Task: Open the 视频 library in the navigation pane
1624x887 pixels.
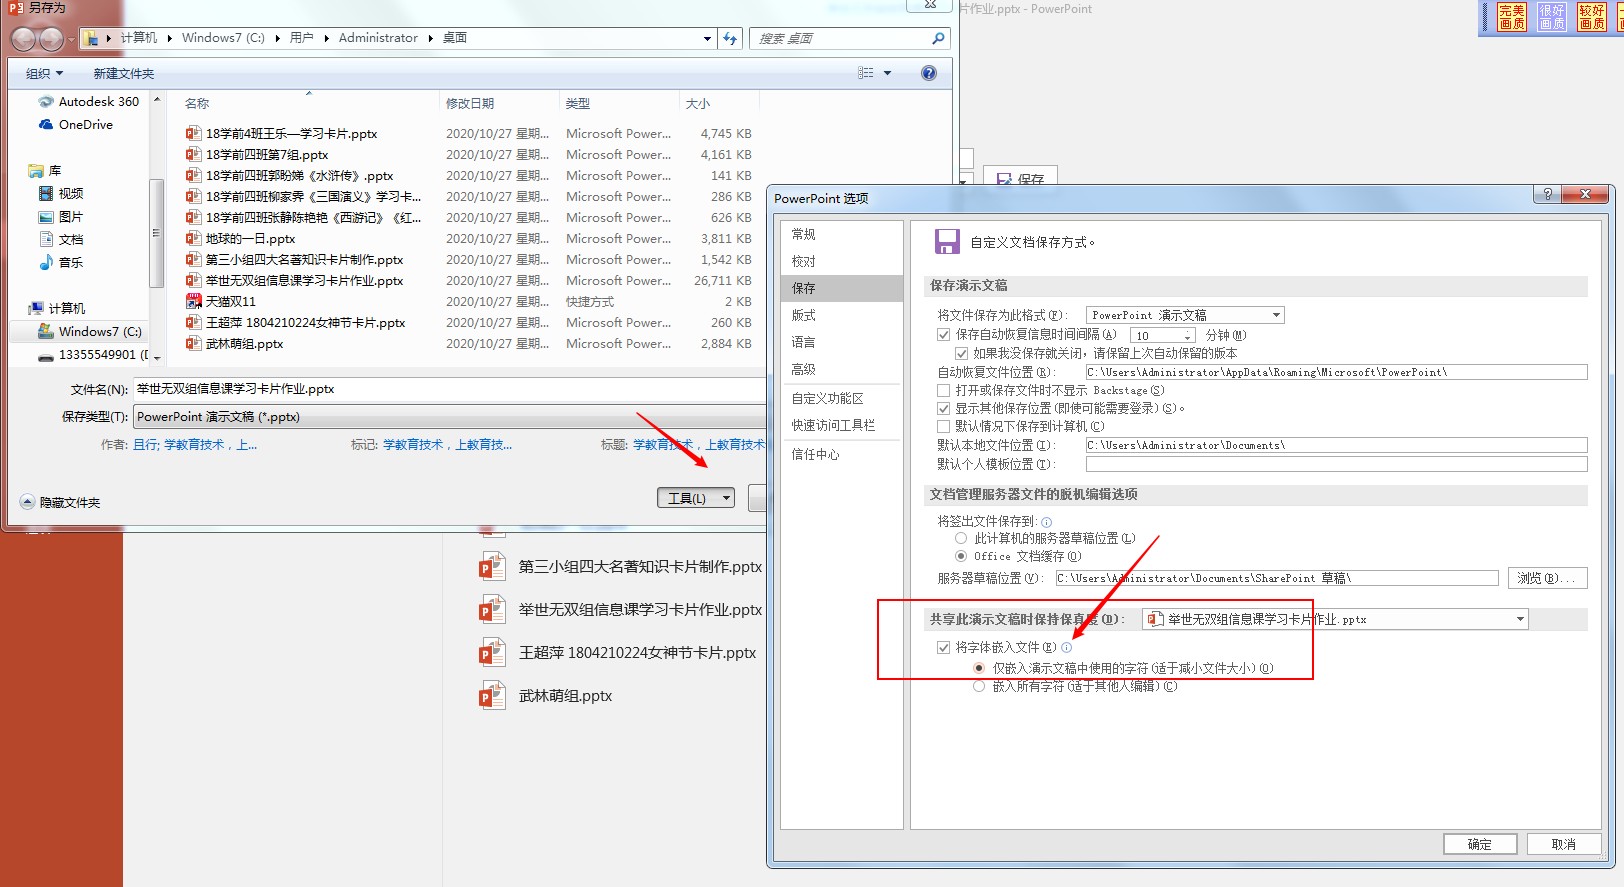Action: [61, 193]
